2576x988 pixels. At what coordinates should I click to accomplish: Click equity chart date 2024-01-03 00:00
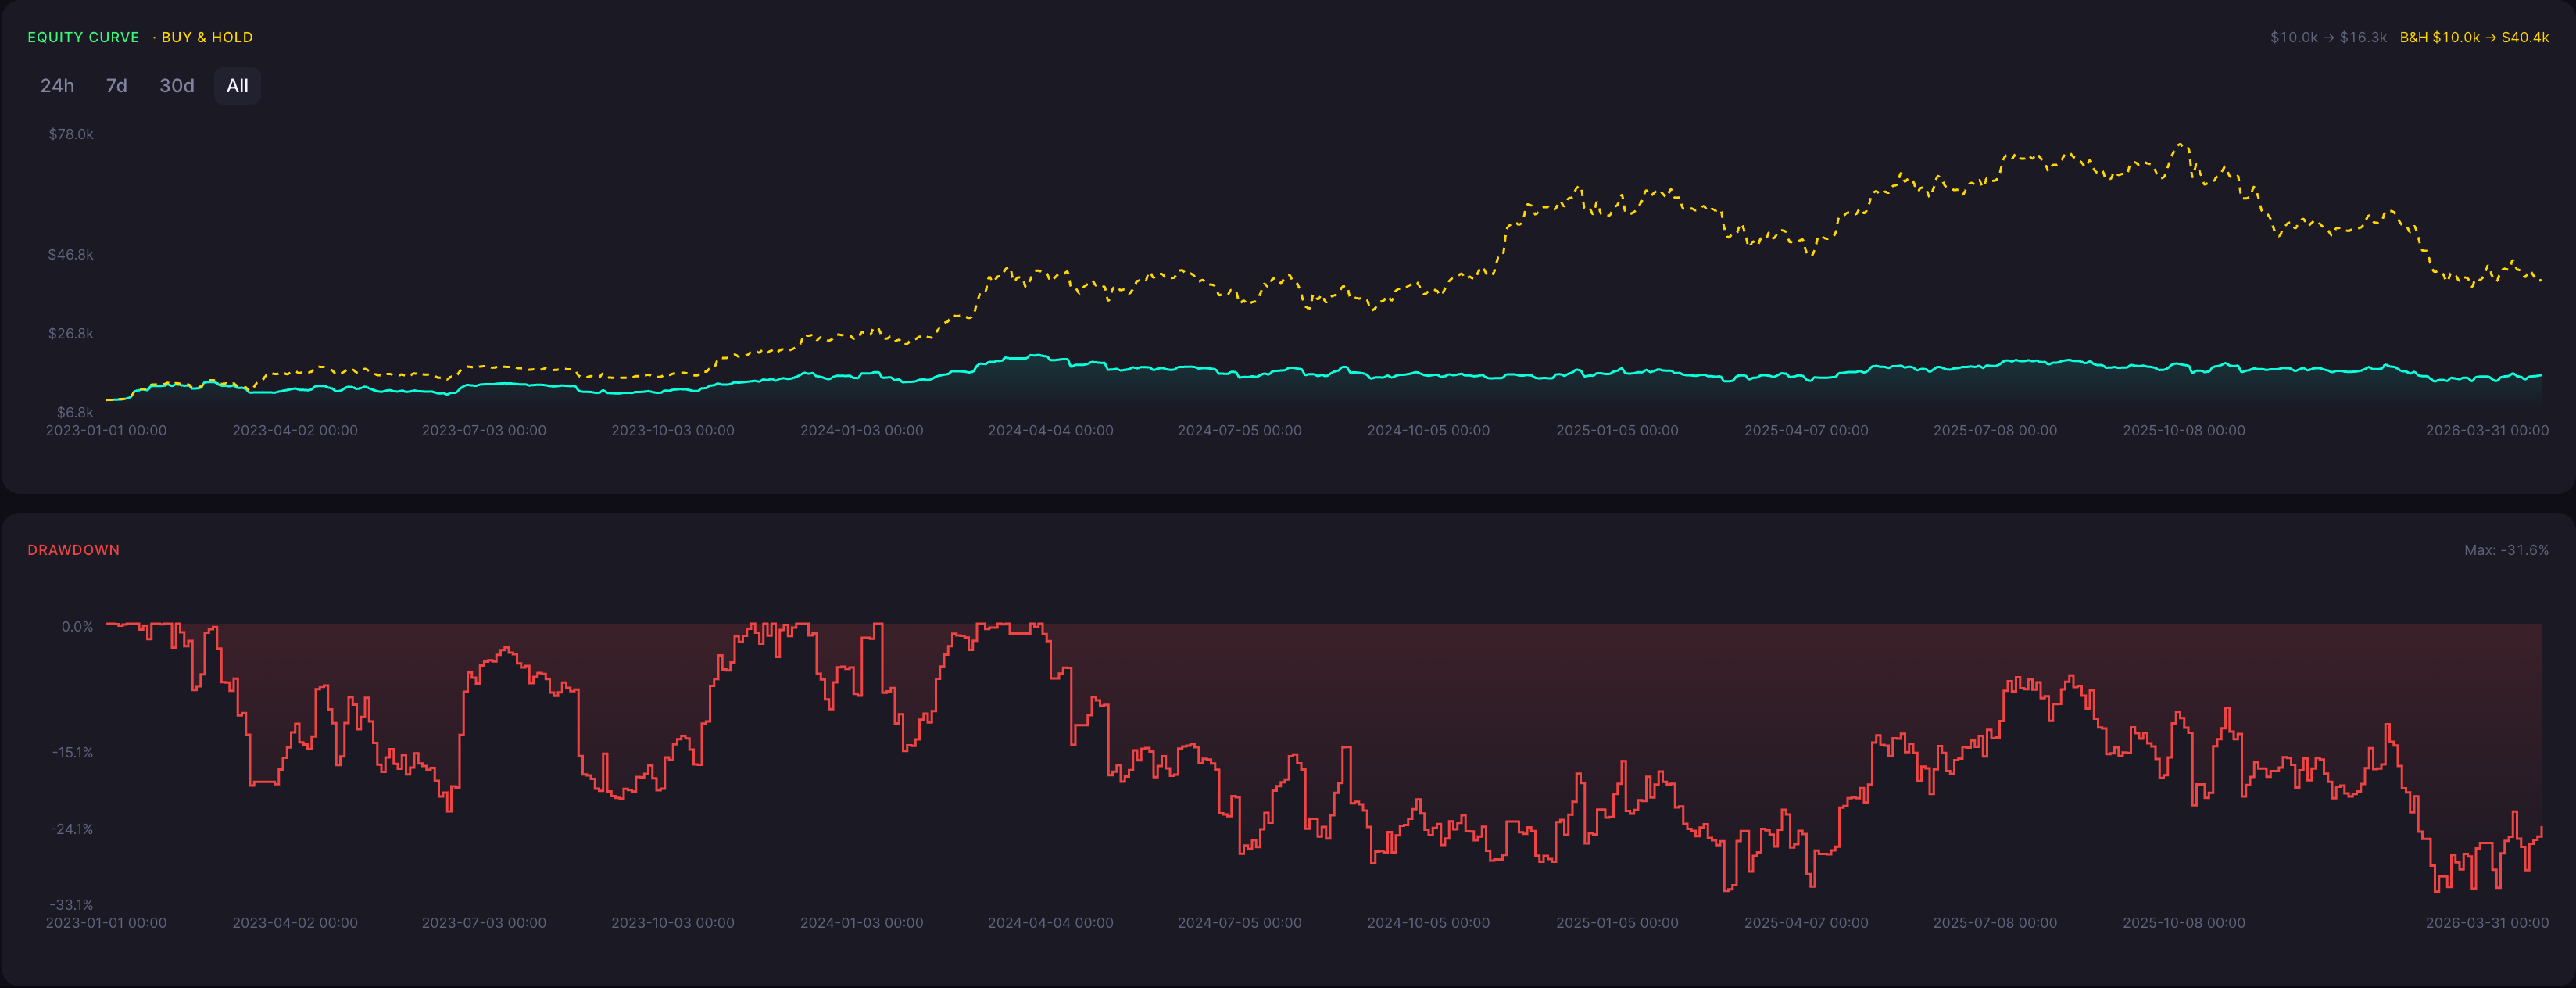tap(862, 430)
